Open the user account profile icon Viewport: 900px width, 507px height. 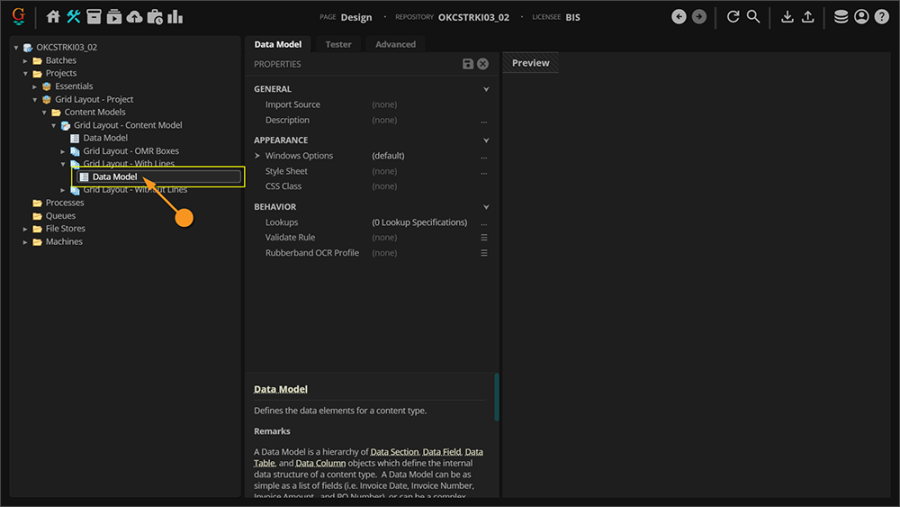click(861, 17)
